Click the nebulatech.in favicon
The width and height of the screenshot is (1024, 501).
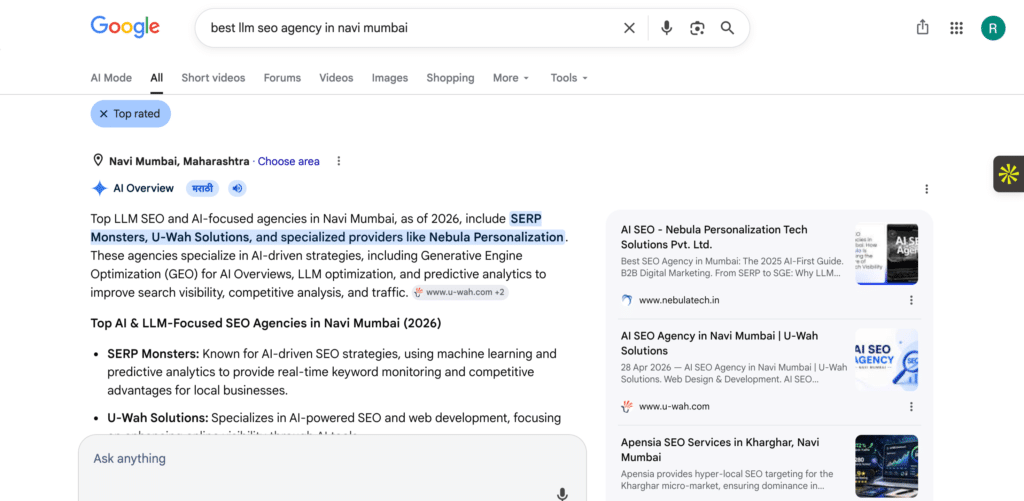627,300
